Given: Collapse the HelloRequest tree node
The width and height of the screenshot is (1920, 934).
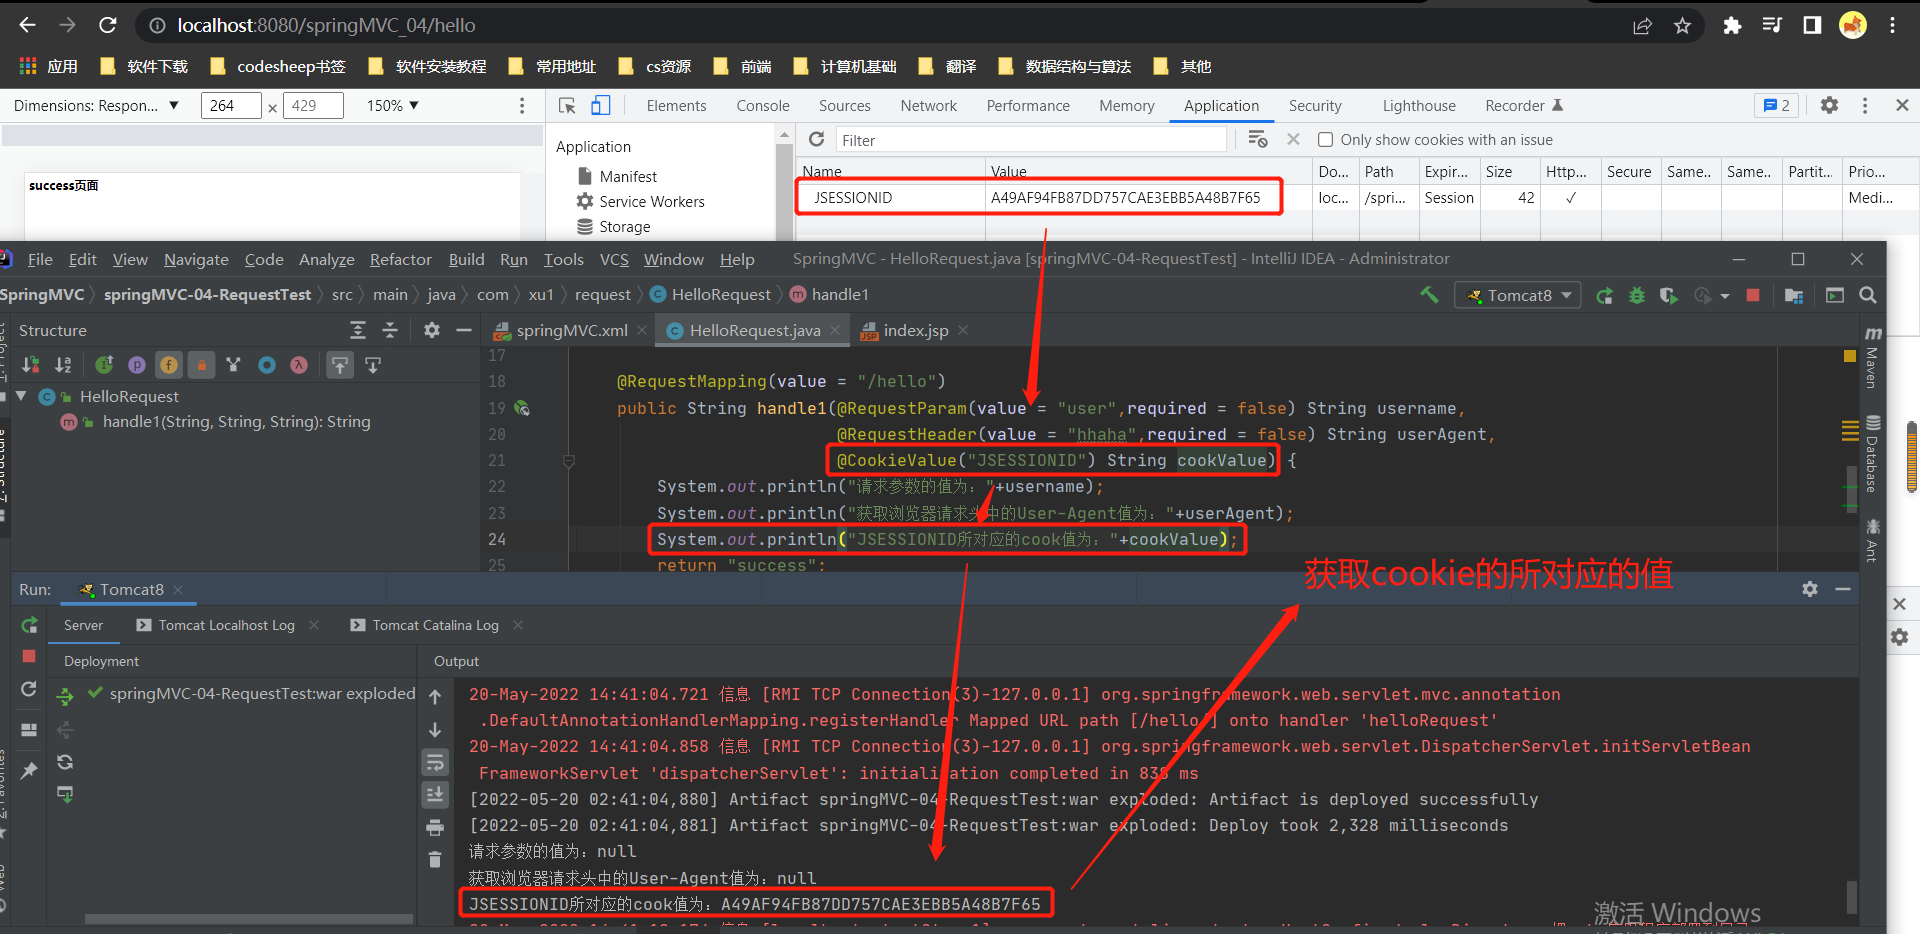Looking at the screenshot, I should click(x=21, y=396).
